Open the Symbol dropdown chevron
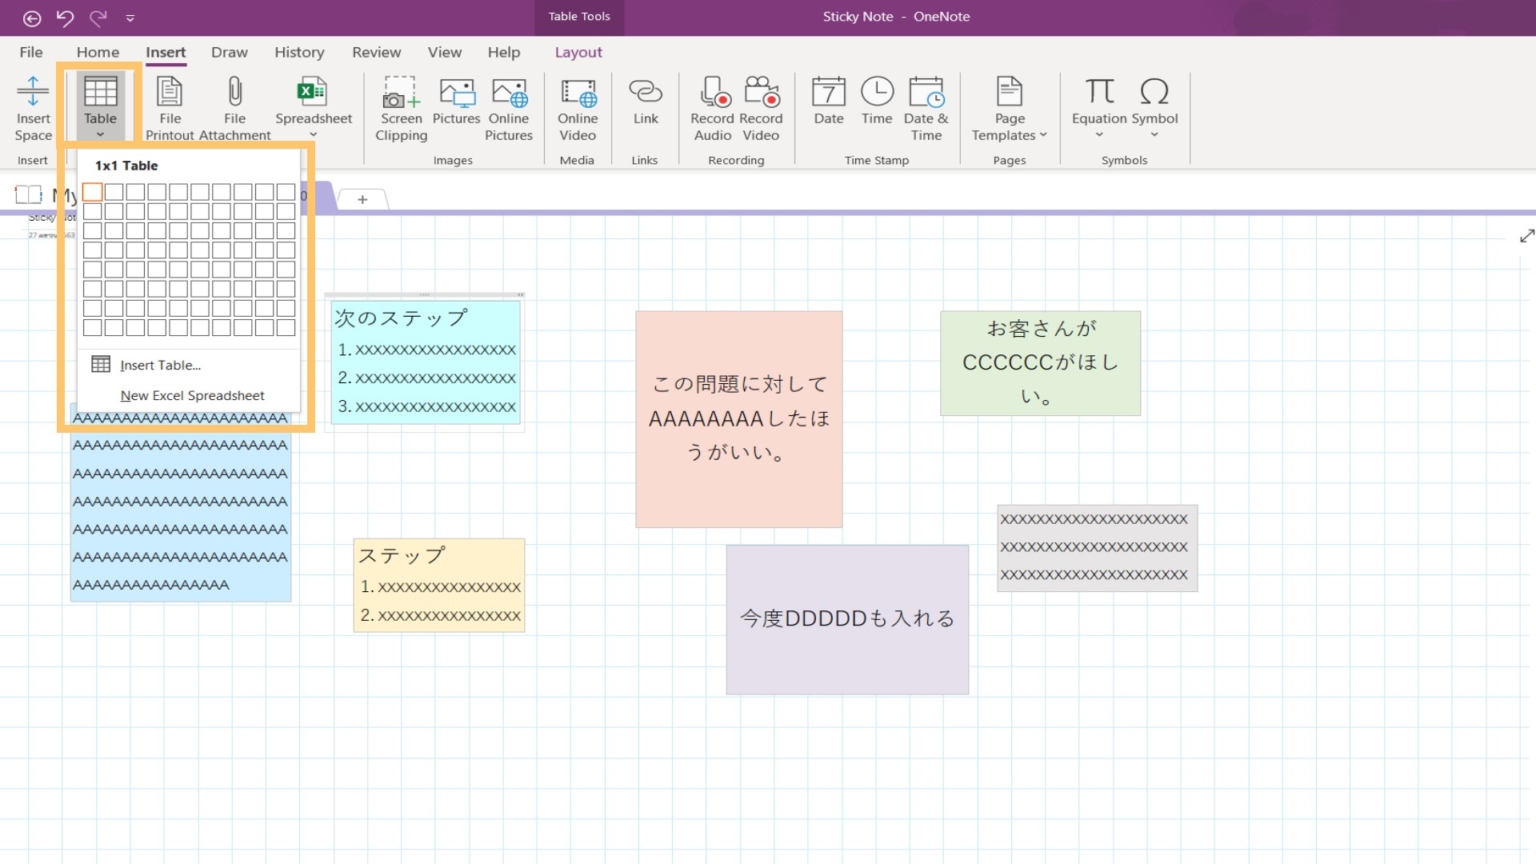 click(x=1155, y=135)
